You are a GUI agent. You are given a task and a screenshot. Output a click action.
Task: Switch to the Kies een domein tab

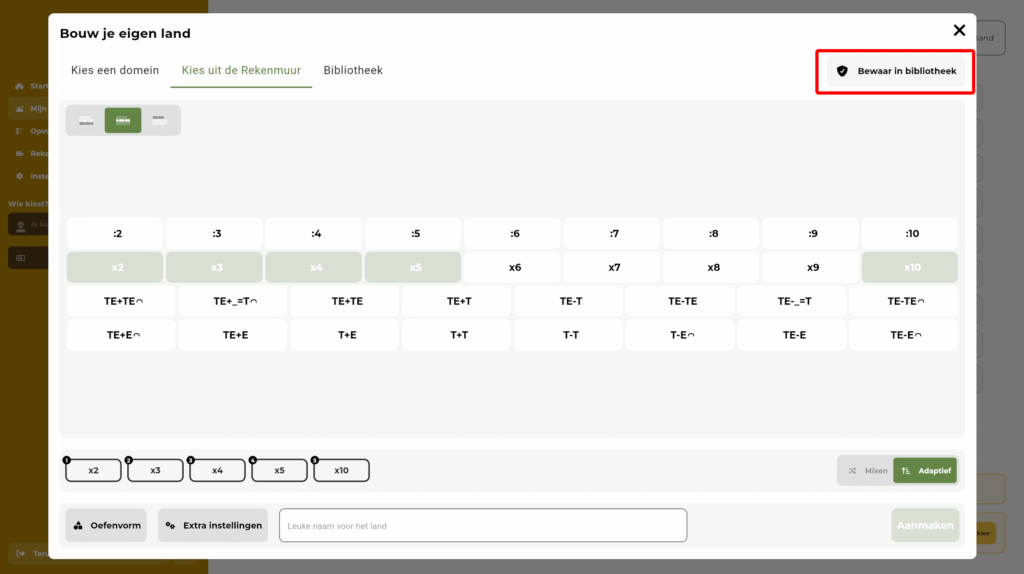click(x=115, y=71)
